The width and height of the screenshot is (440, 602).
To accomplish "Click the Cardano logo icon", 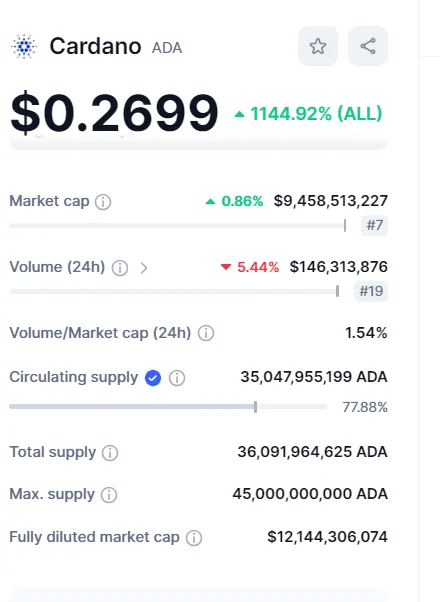I will [24, 46].
